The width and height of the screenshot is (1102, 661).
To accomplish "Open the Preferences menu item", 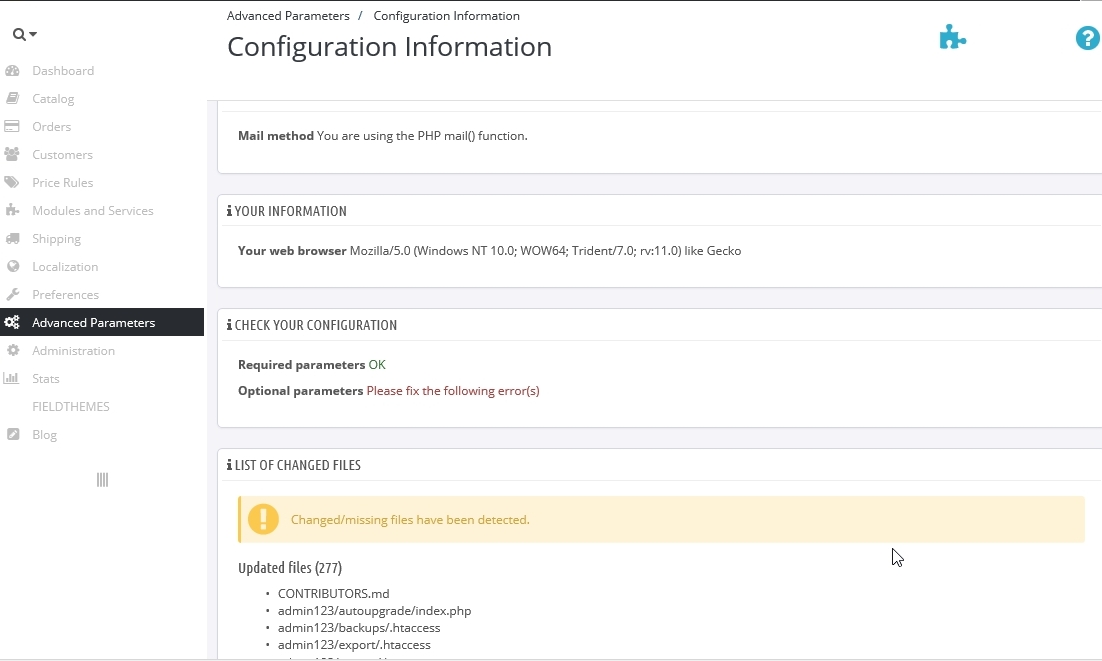I will tap(65, 295).
